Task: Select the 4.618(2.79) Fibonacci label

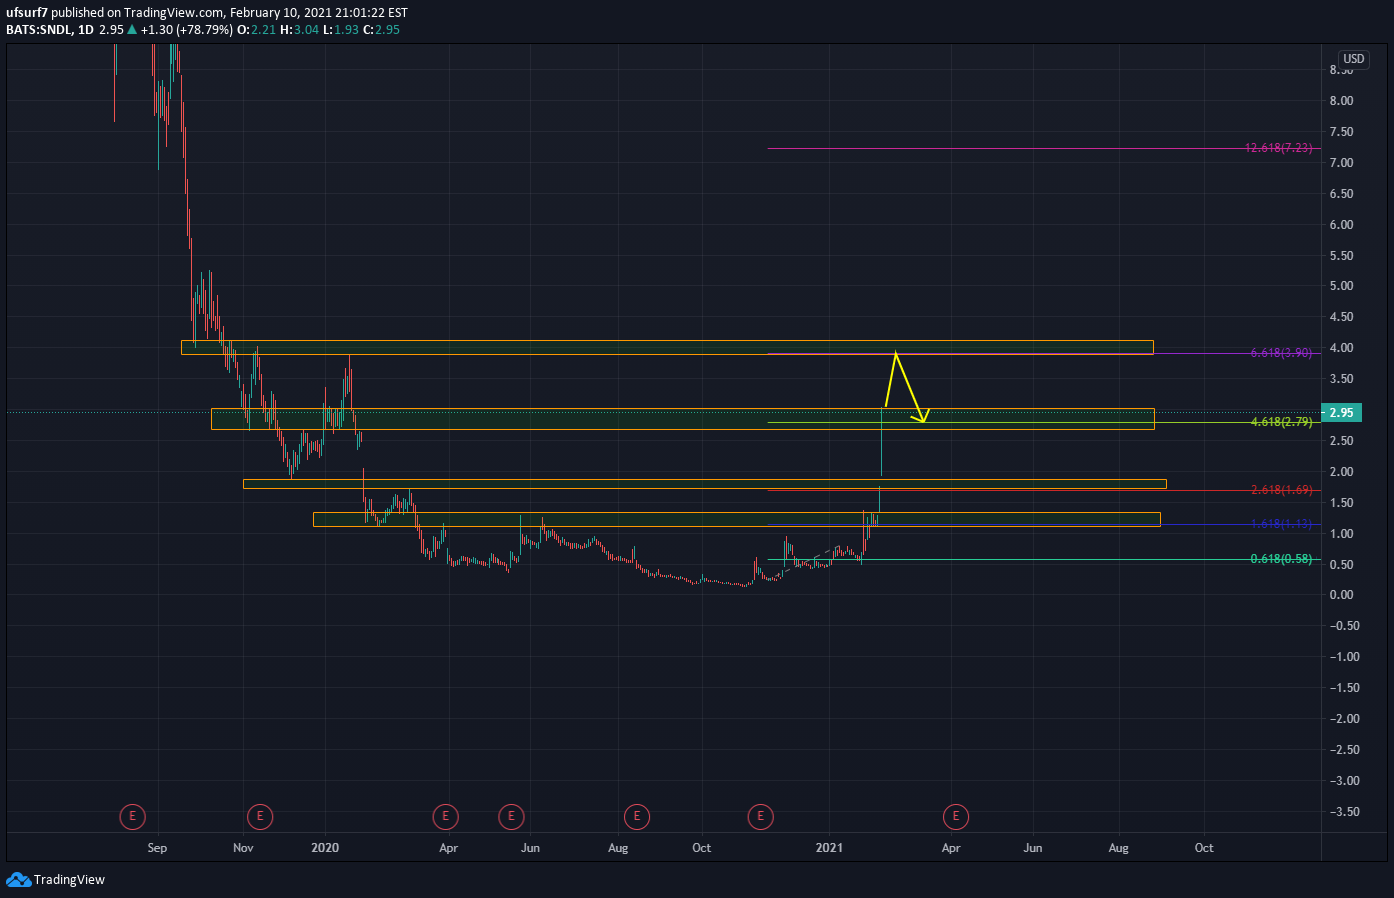Action: (1281, 422)
